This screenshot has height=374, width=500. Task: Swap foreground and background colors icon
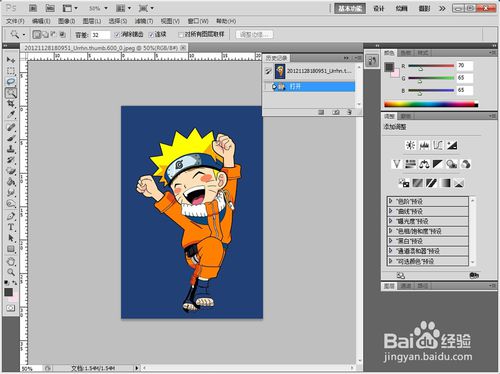(x=15, y=283)
